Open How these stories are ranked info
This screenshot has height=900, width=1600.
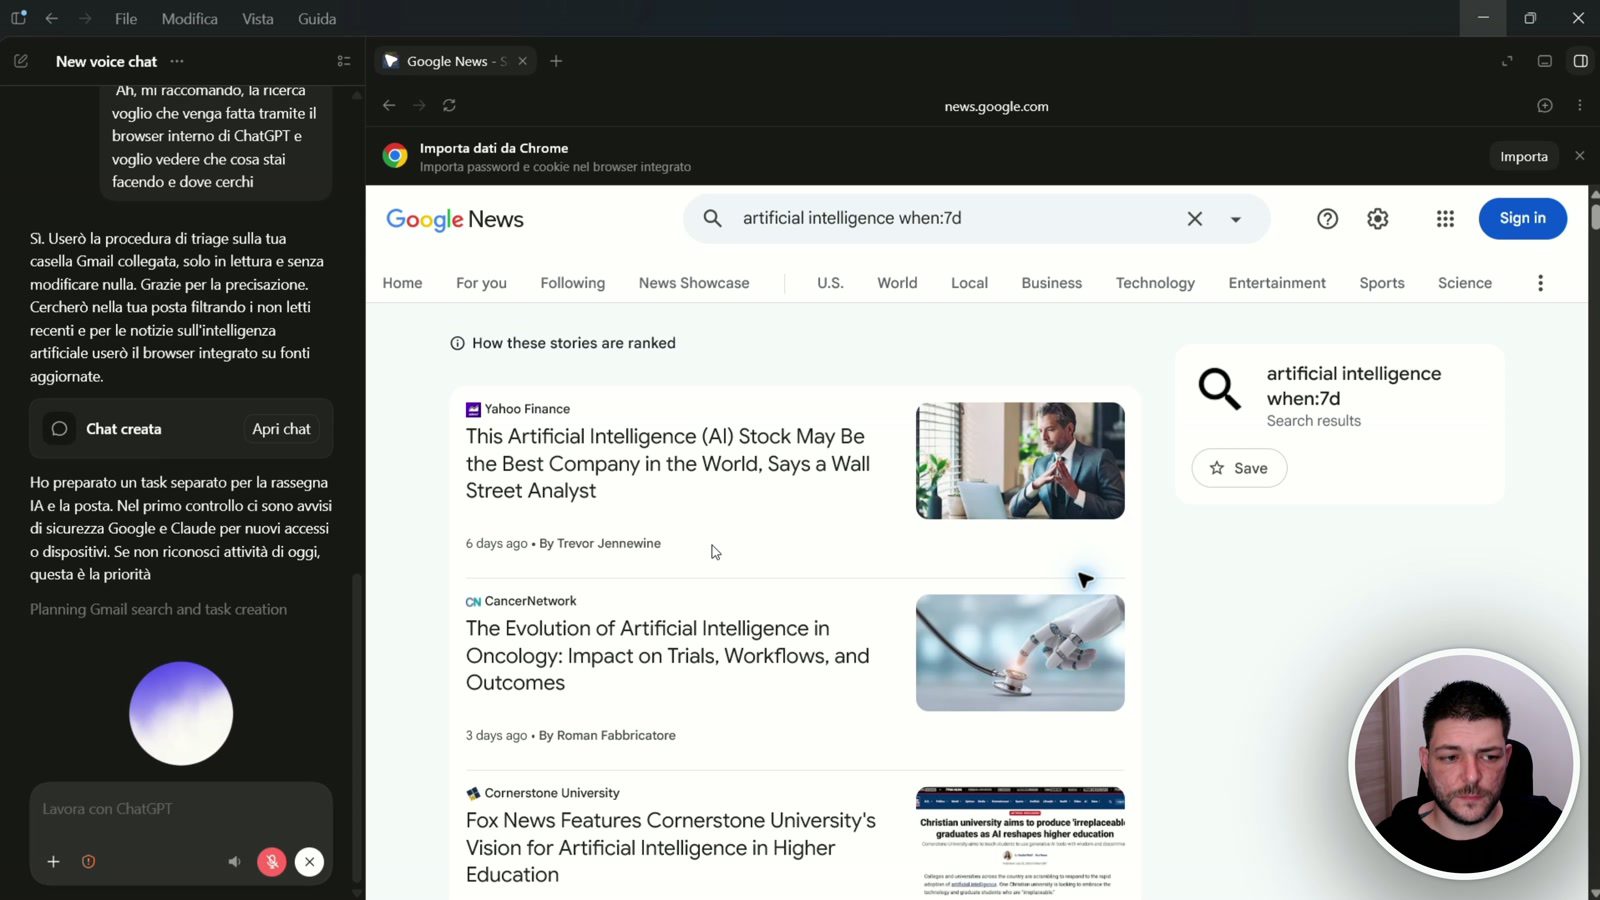(x=563, y=343)
